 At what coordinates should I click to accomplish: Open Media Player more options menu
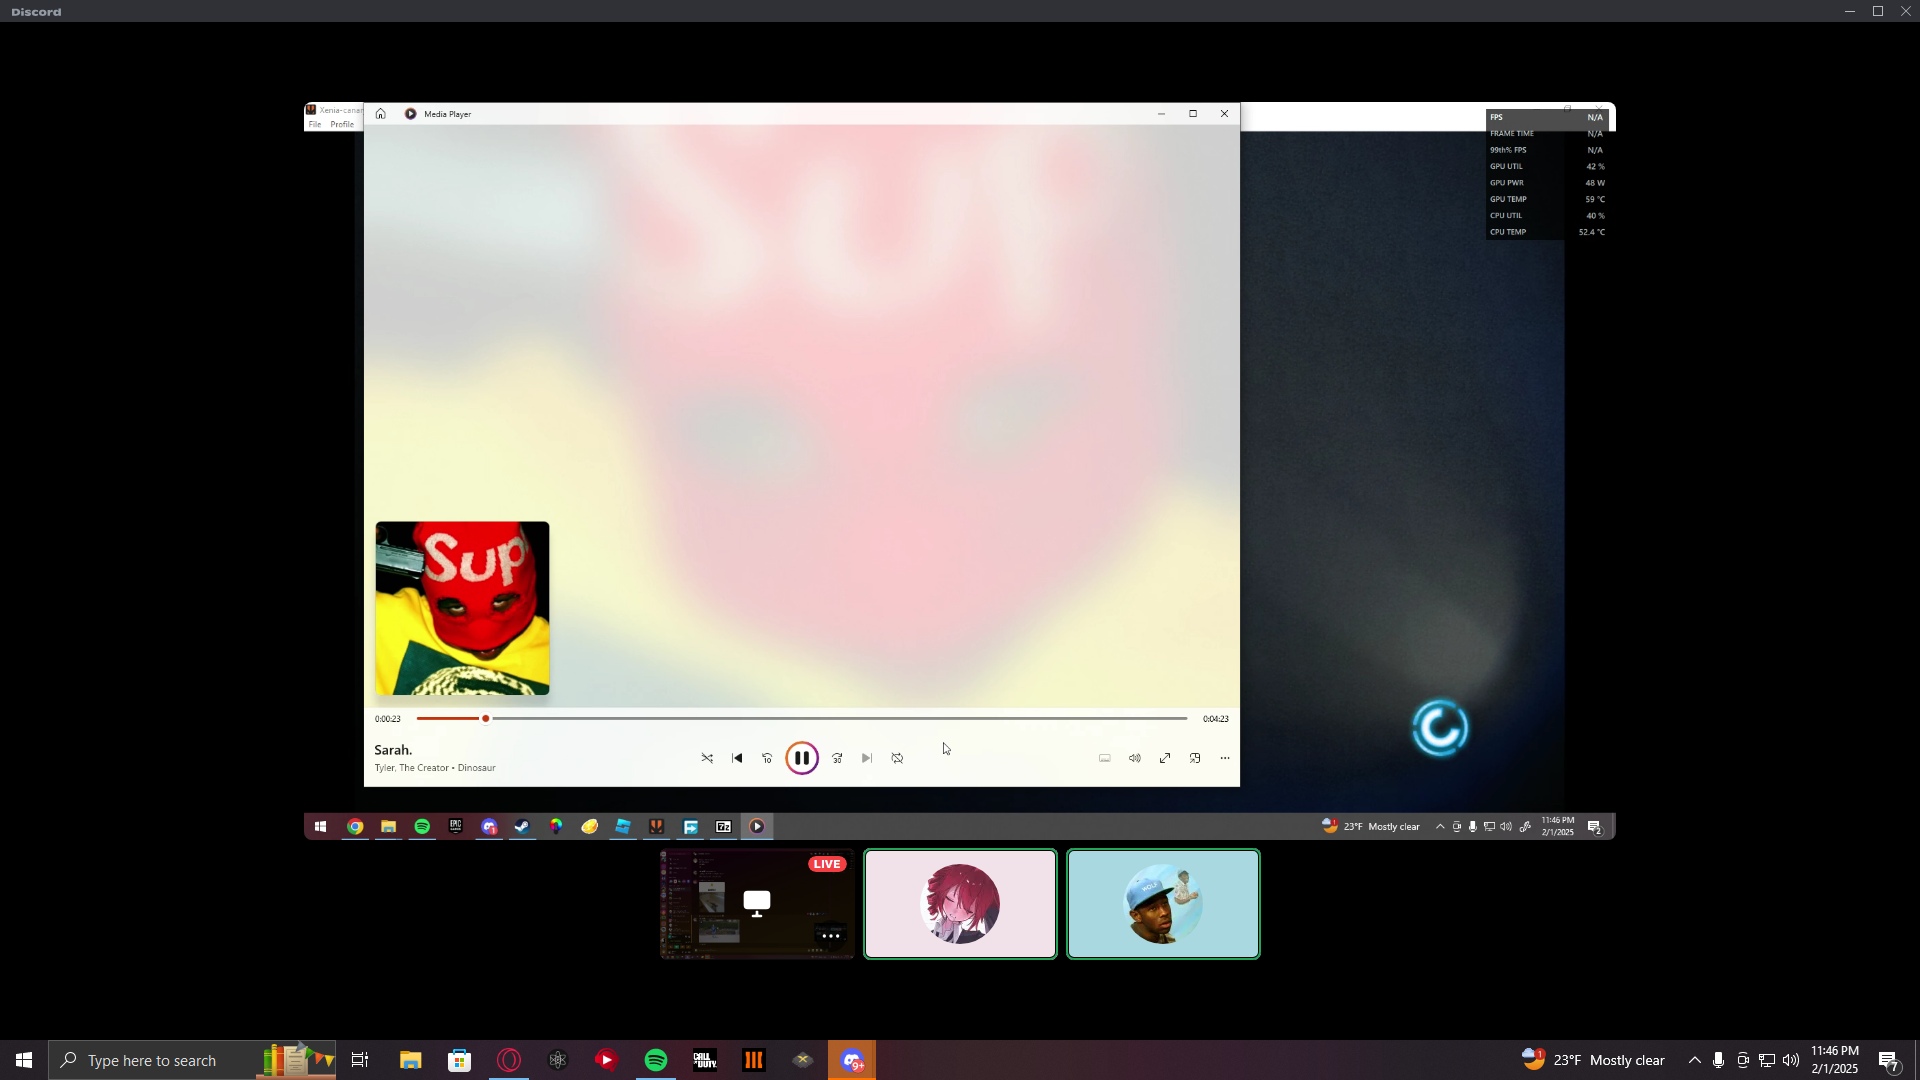point(1225,758)
